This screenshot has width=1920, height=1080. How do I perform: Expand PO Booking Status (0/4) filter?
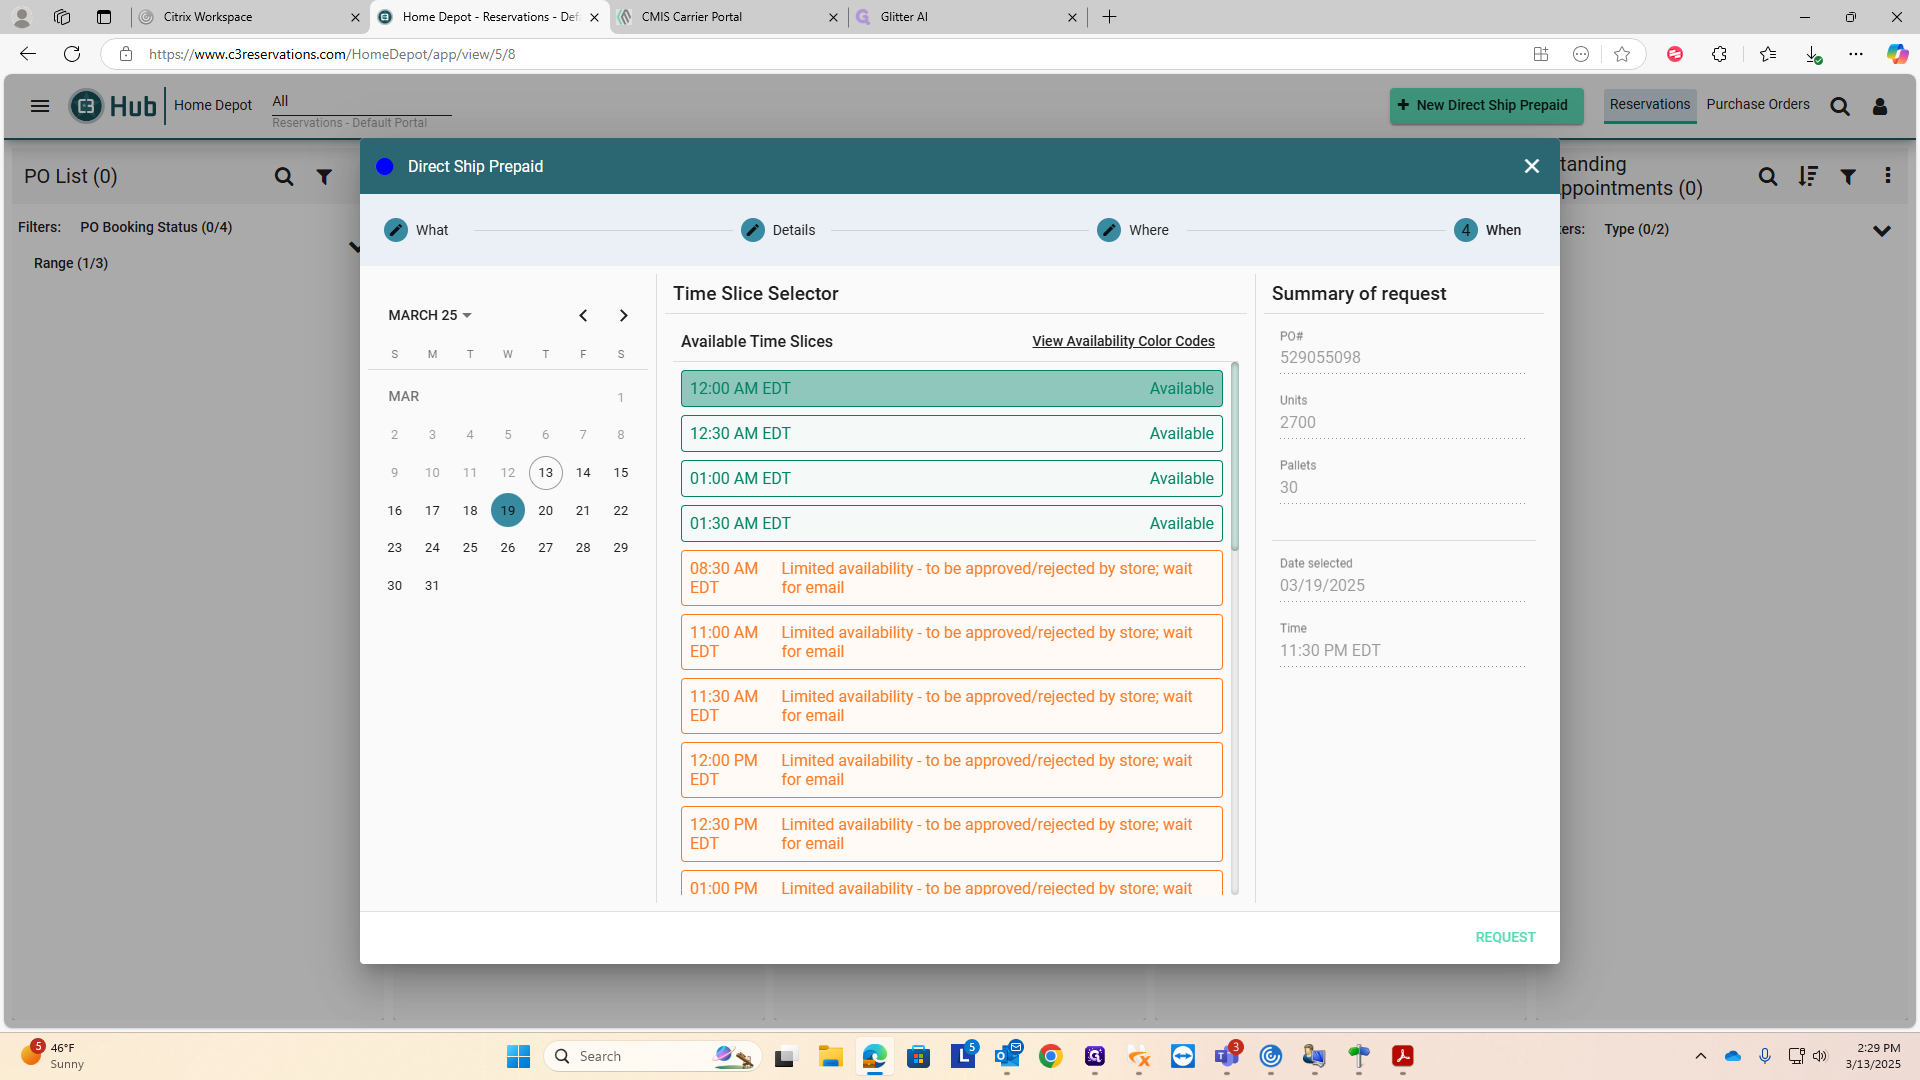156,227
